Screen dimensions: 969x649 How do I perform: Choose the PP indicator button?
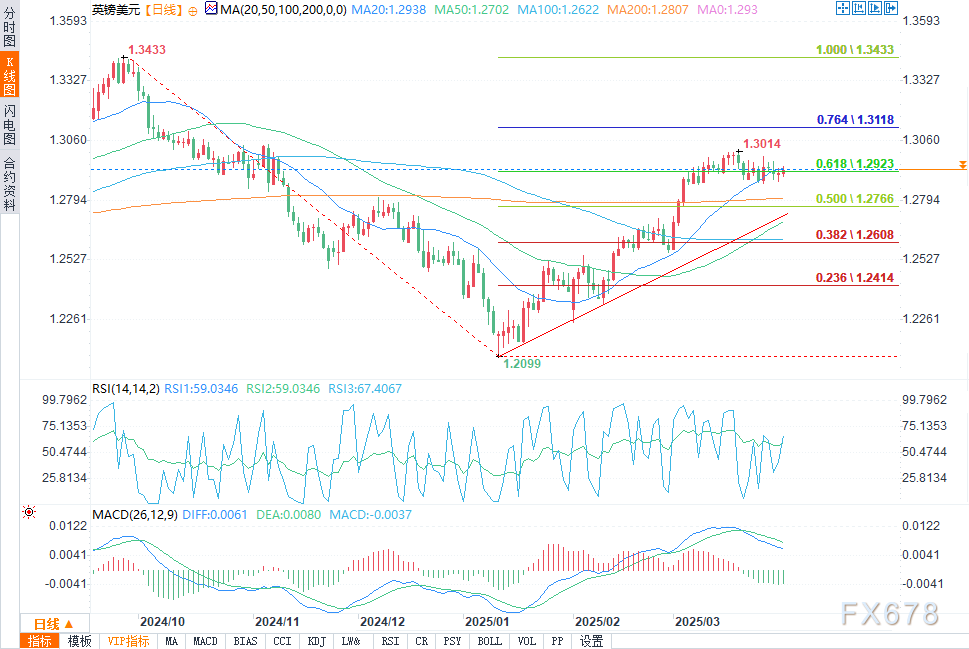tap(557, 641)
